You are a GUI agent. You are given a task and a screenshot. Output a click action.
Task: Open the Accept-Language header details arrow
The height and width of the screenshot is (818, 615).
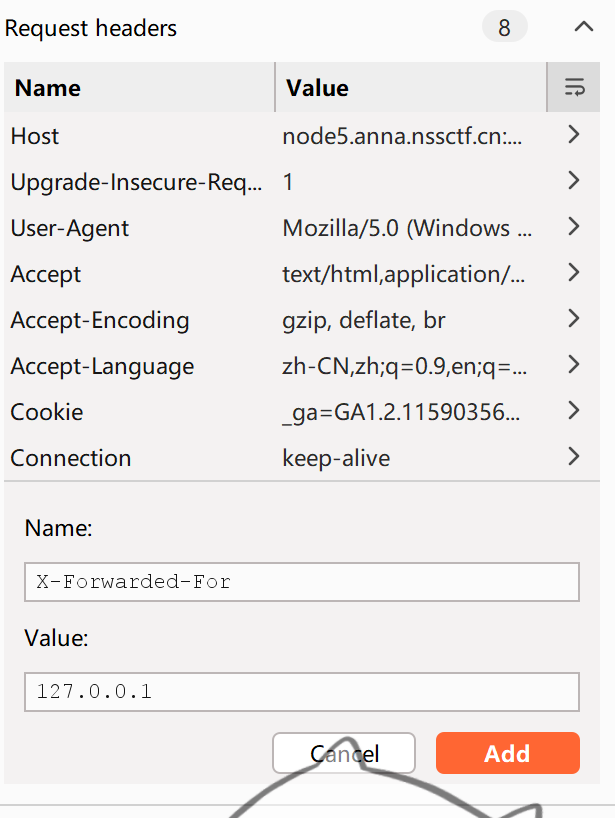point(573,365)
